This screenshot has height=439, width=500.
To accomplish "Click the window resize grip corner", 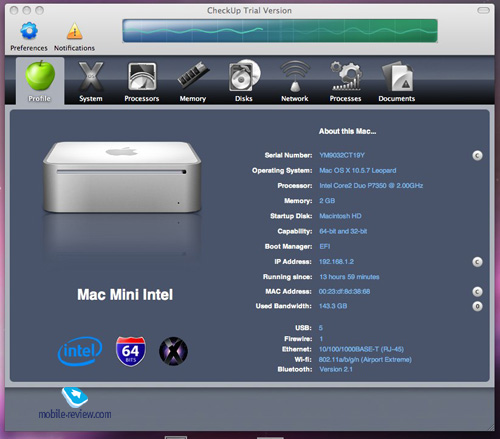I will click(491, 427).
